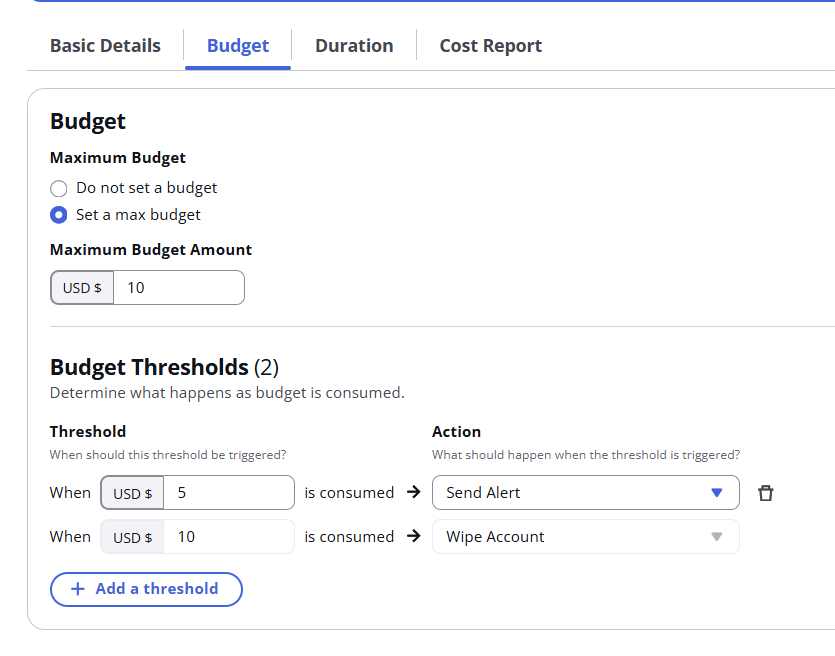Viewport: 835px width, 656px height.
Task: Click the first threshold amount field showing 5
Action: (228, 493)
